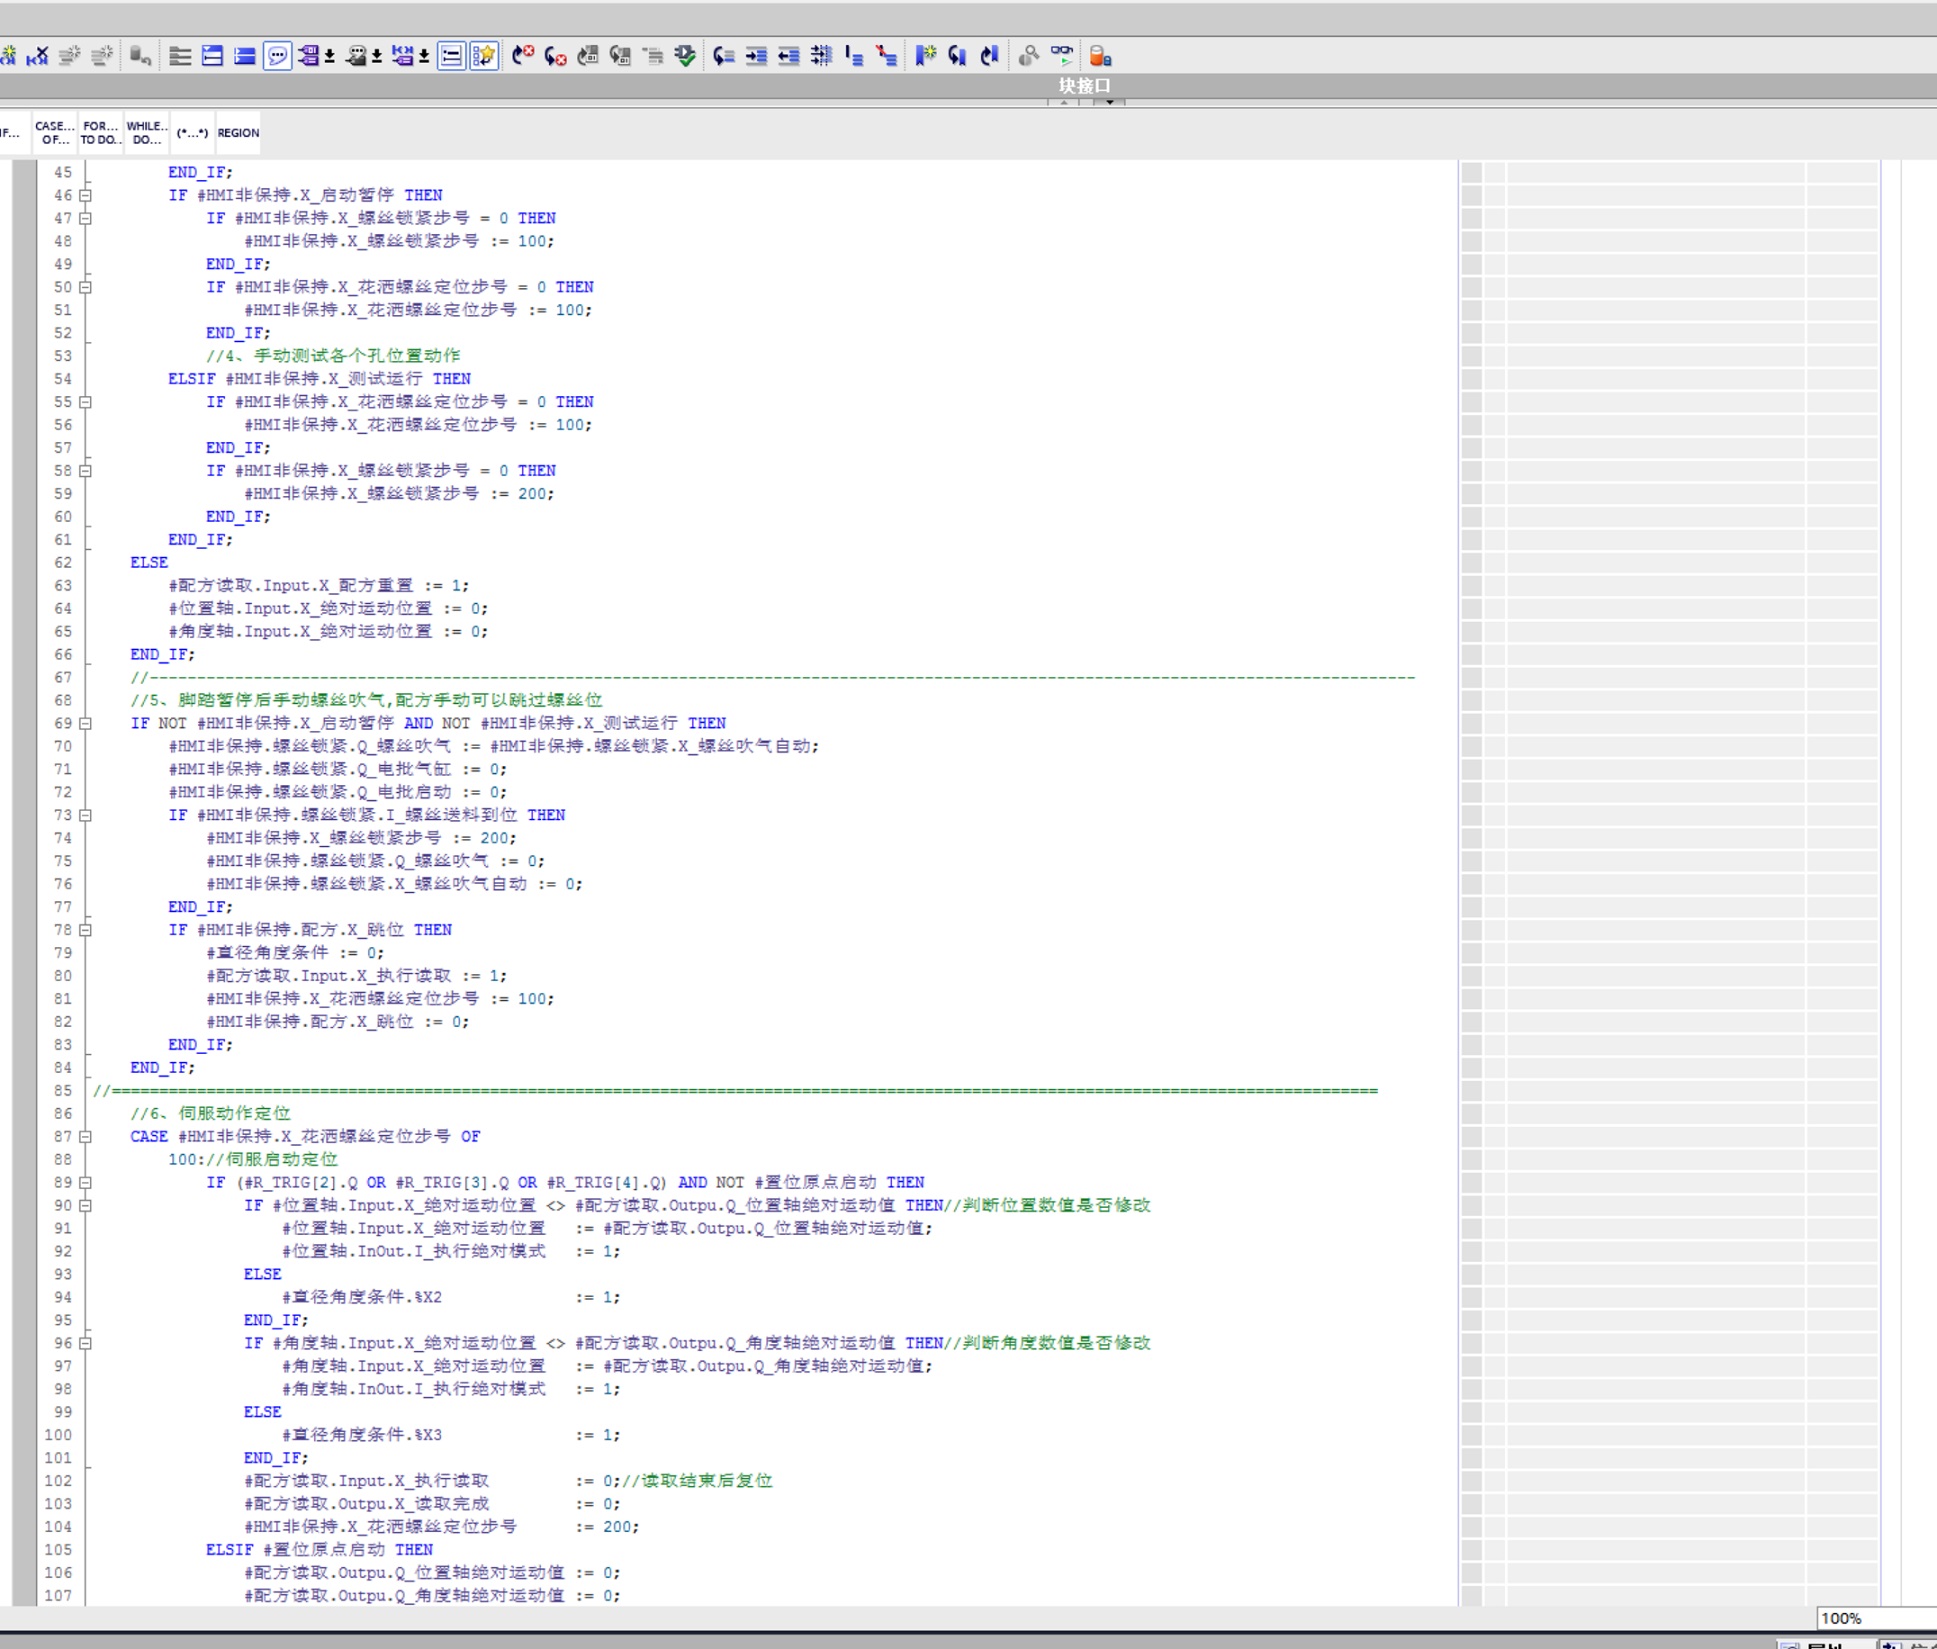This screenshot has height=1649, width=1937.
Task: Open the 块接口 block interface bar
Action: tap(1084, 86)
